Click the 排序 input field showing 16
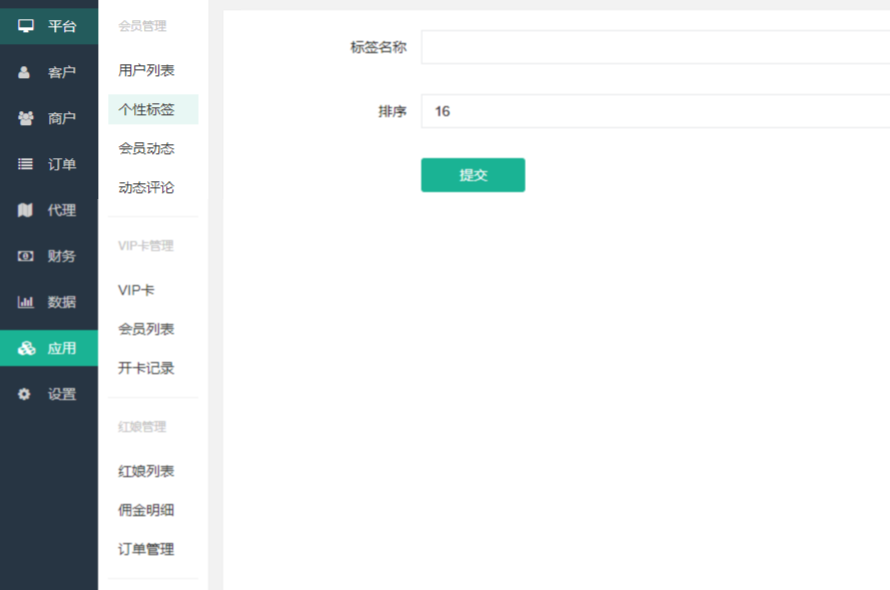The width and height of the screenshot is (890, 590). point(656,111)
